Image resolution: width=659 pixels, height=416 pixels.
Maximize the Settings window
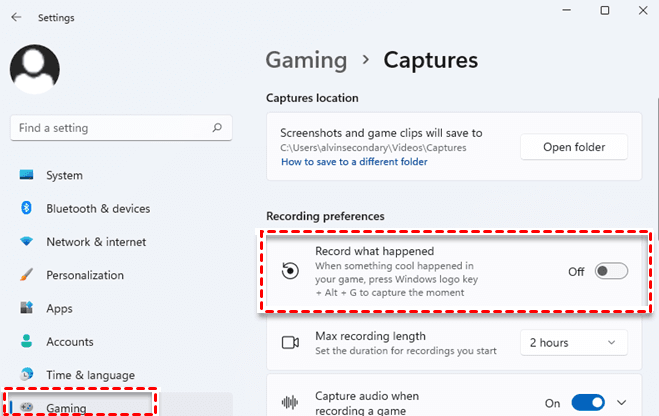[605, 11]
